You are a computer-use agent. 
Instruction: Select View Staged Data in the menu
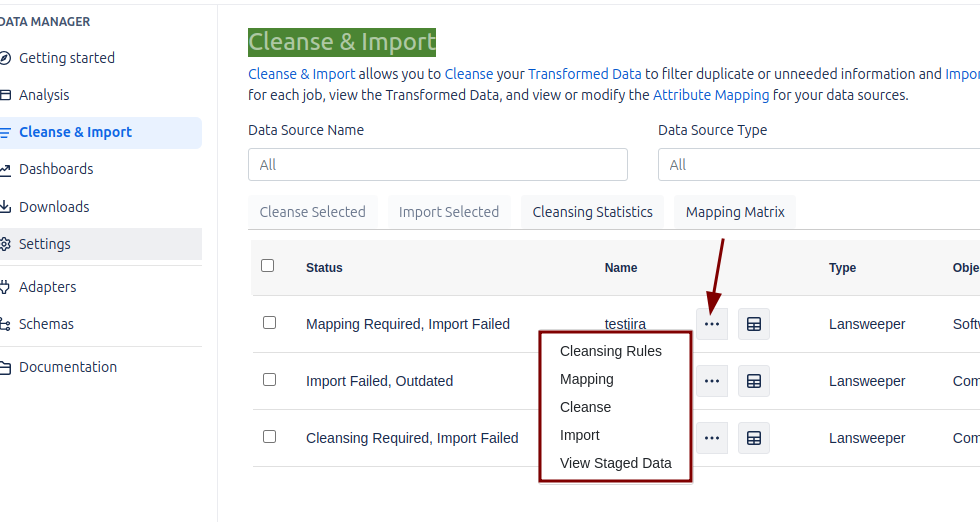tap(615, 463)
